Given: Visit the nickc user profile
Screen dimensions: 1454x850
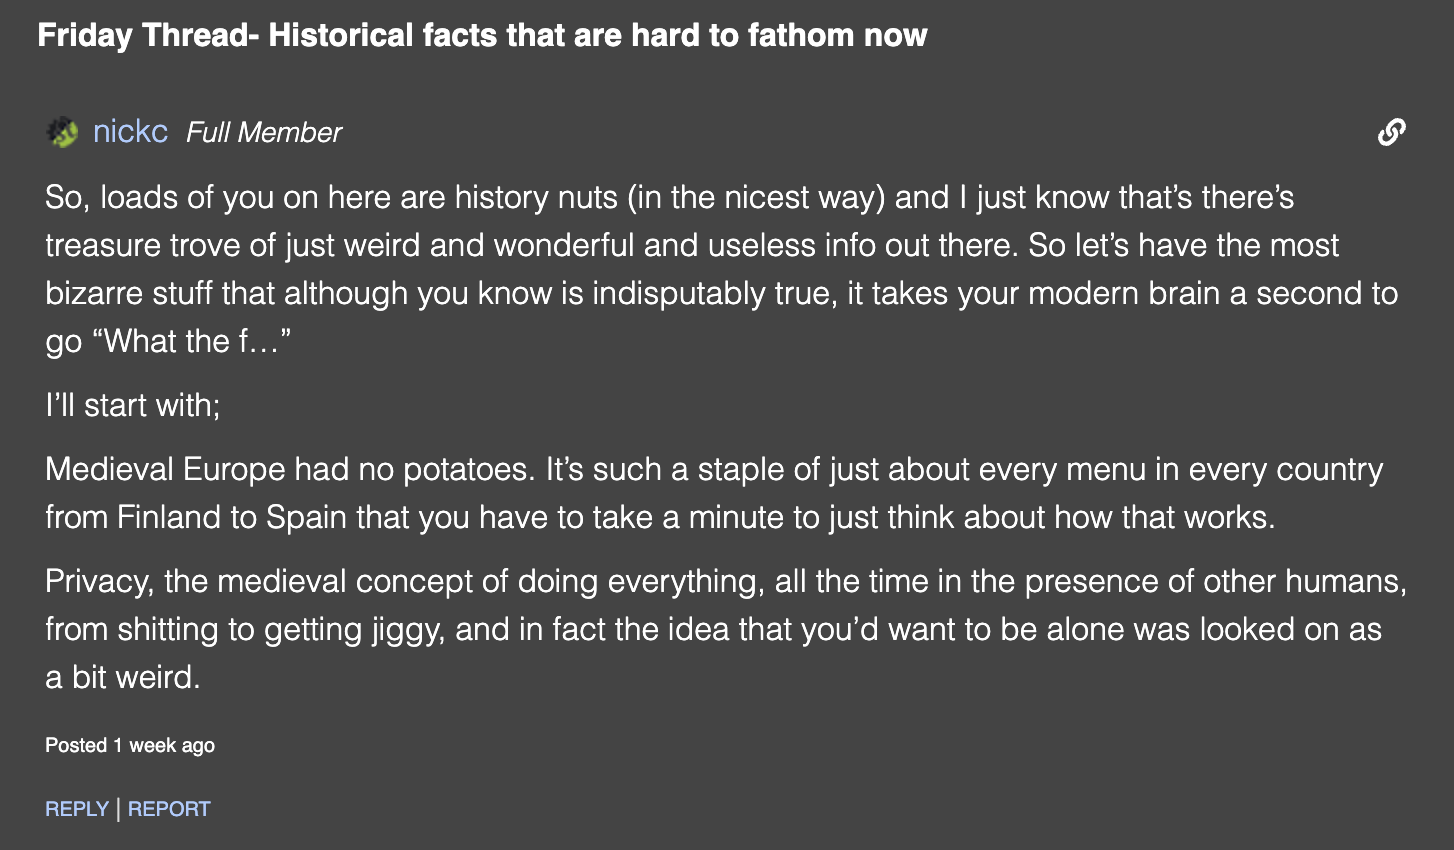Looking at the screenshot, I should 130,132.
